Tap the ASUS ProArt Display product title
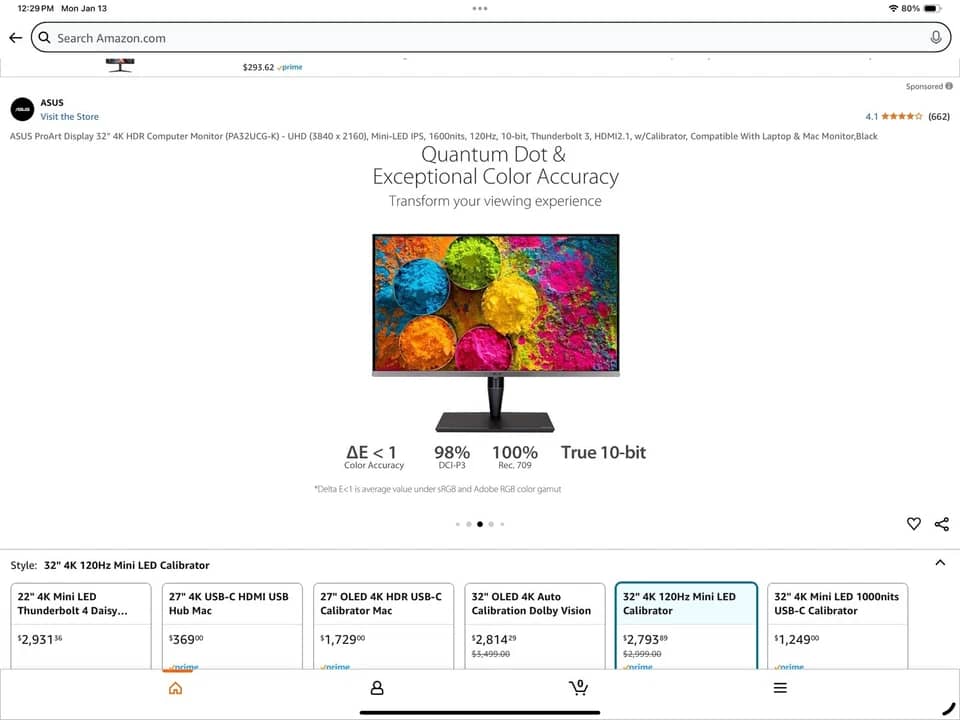Image resolution: width=960 pixels, height=720 pixels. (x=443, y=136)
